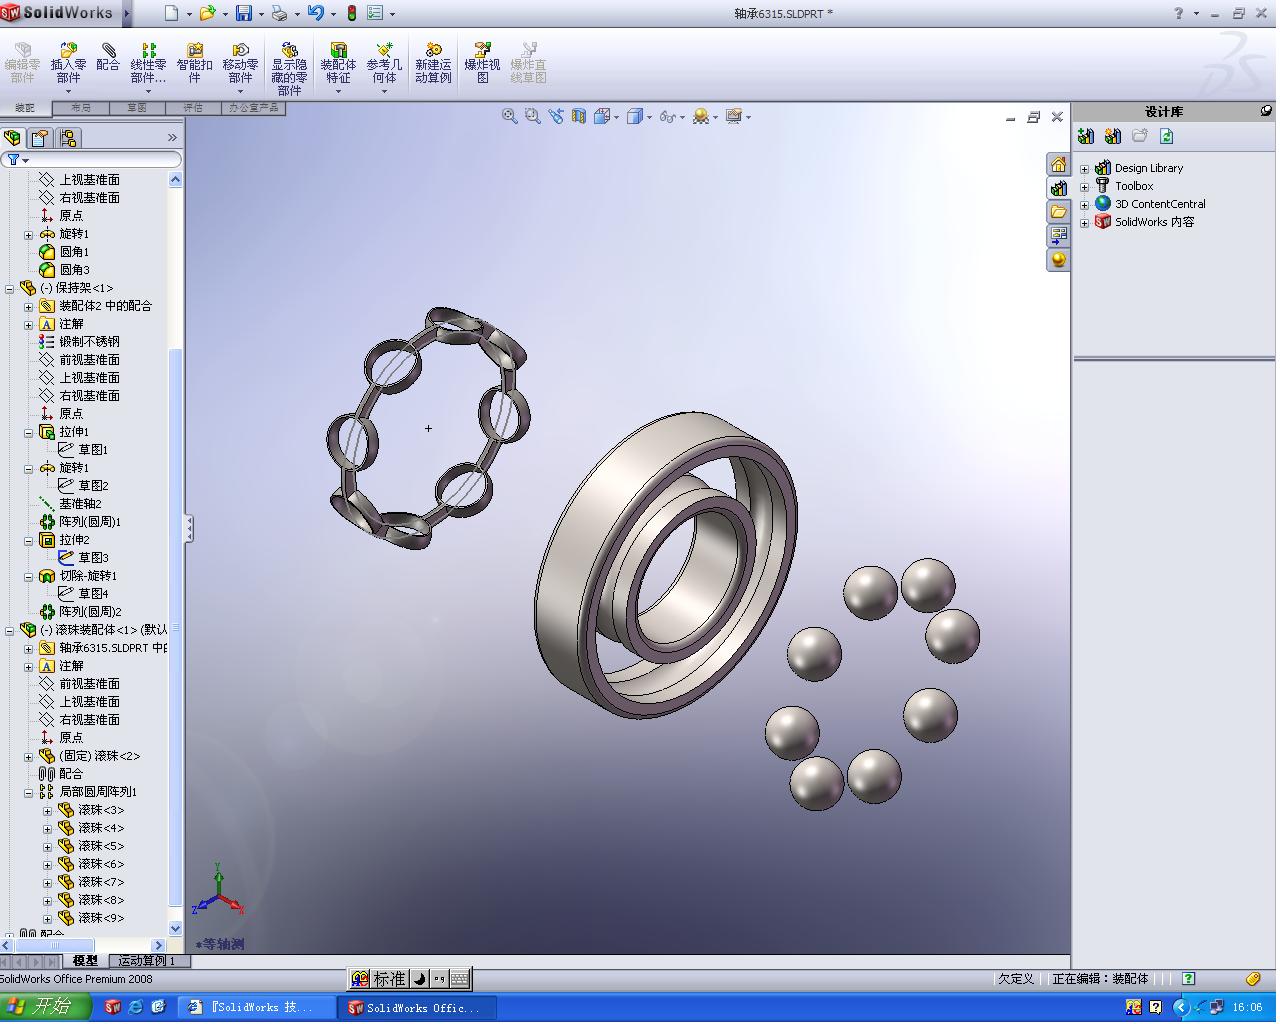
Task: Click the Previous View icon
Action: coord(556,117)
